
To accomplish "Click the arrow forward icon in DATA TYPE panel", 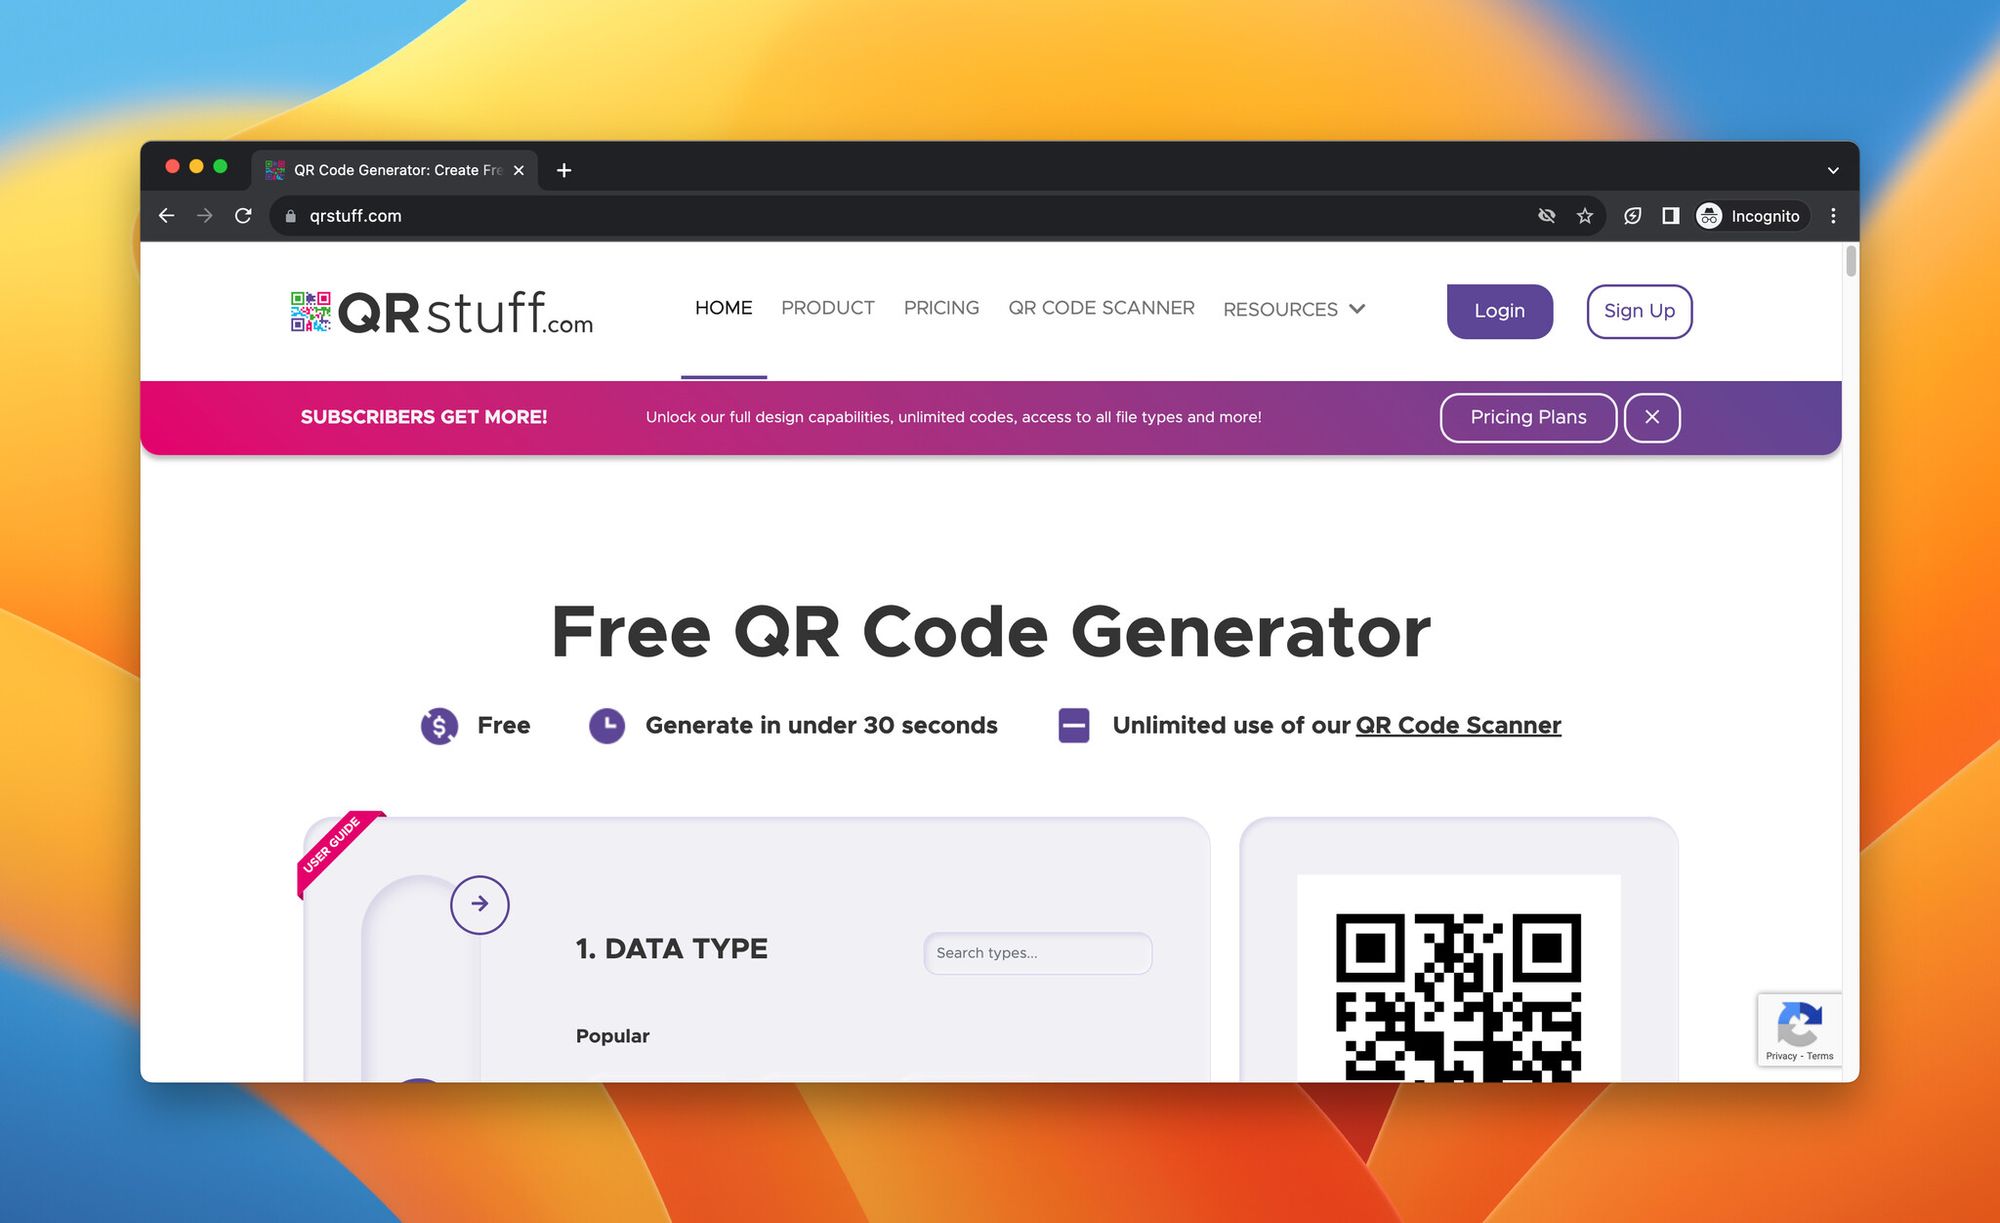I will 480,903.
